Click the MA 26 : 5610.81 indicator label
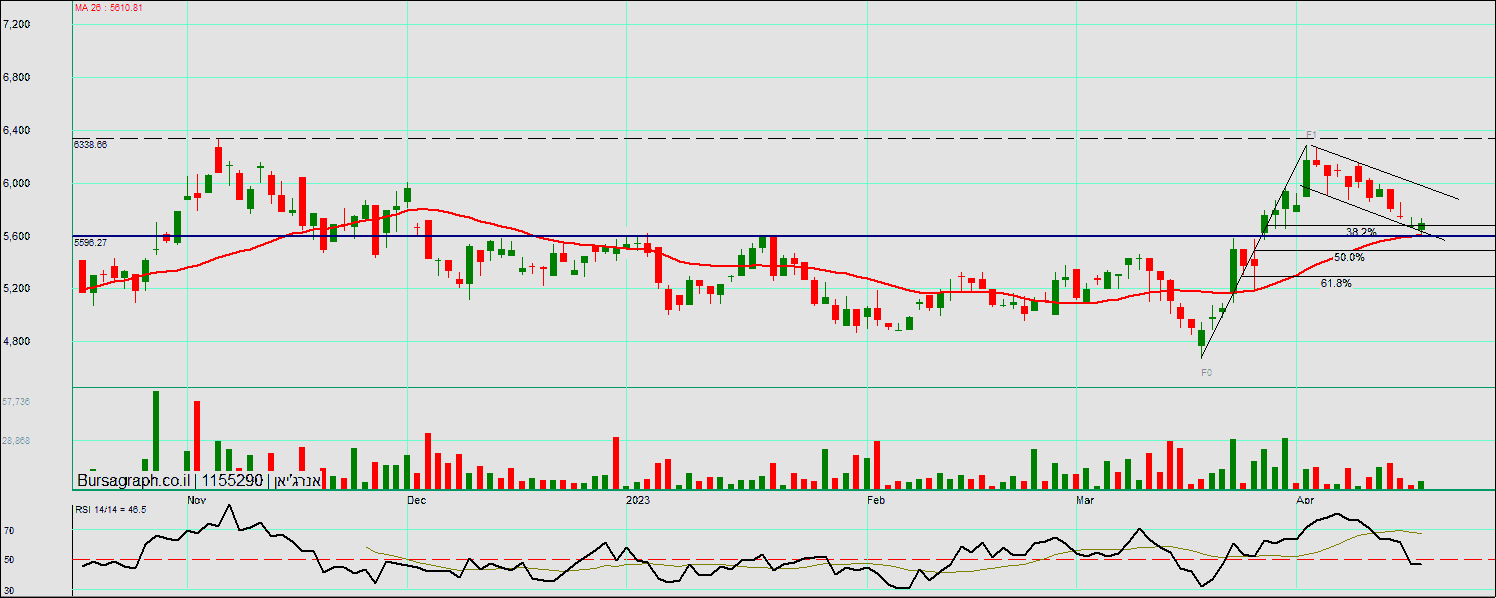 click(x=109, y=8)
